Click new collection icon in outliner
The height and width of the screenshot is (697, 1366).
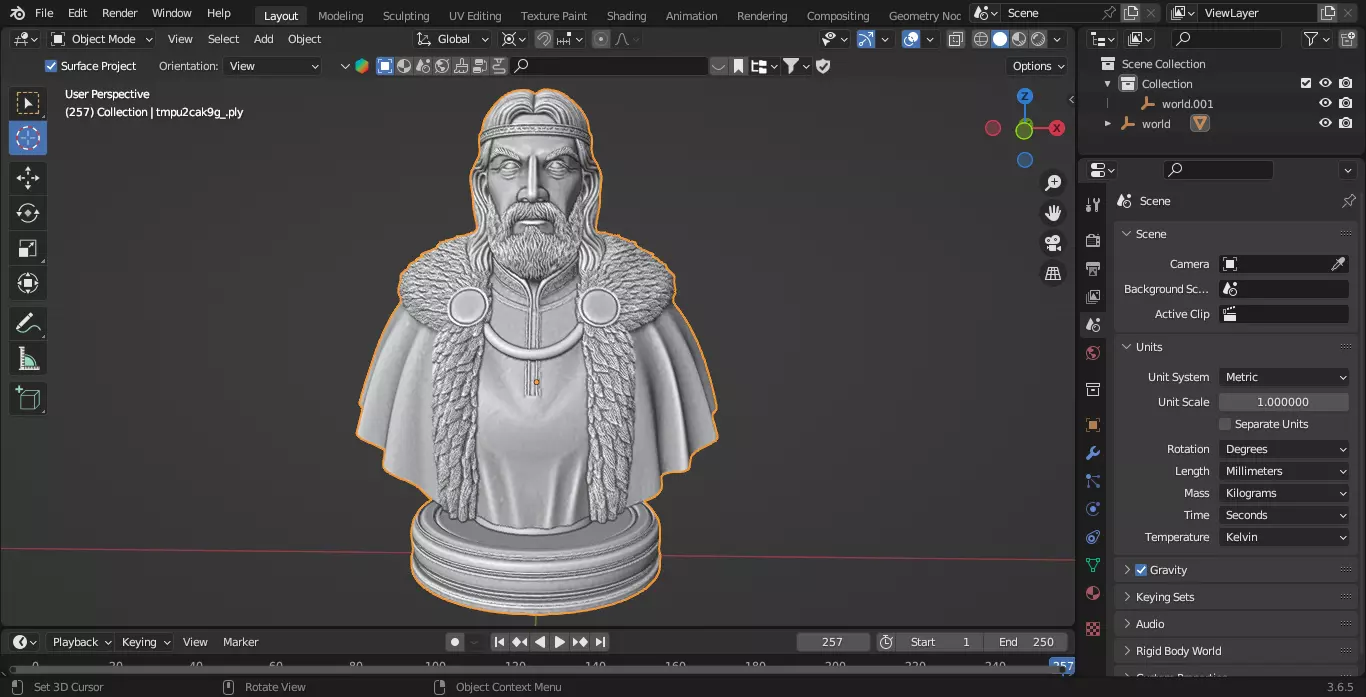pyautogui.click(x=1346, y=39)
